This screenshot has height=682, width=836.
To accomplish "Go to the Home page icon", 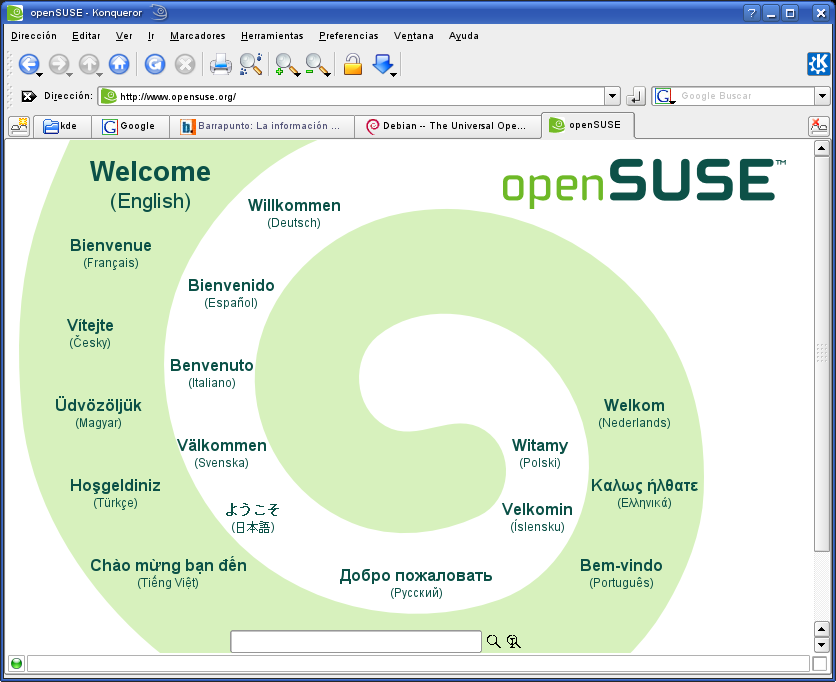I will [x=119, y=64].
